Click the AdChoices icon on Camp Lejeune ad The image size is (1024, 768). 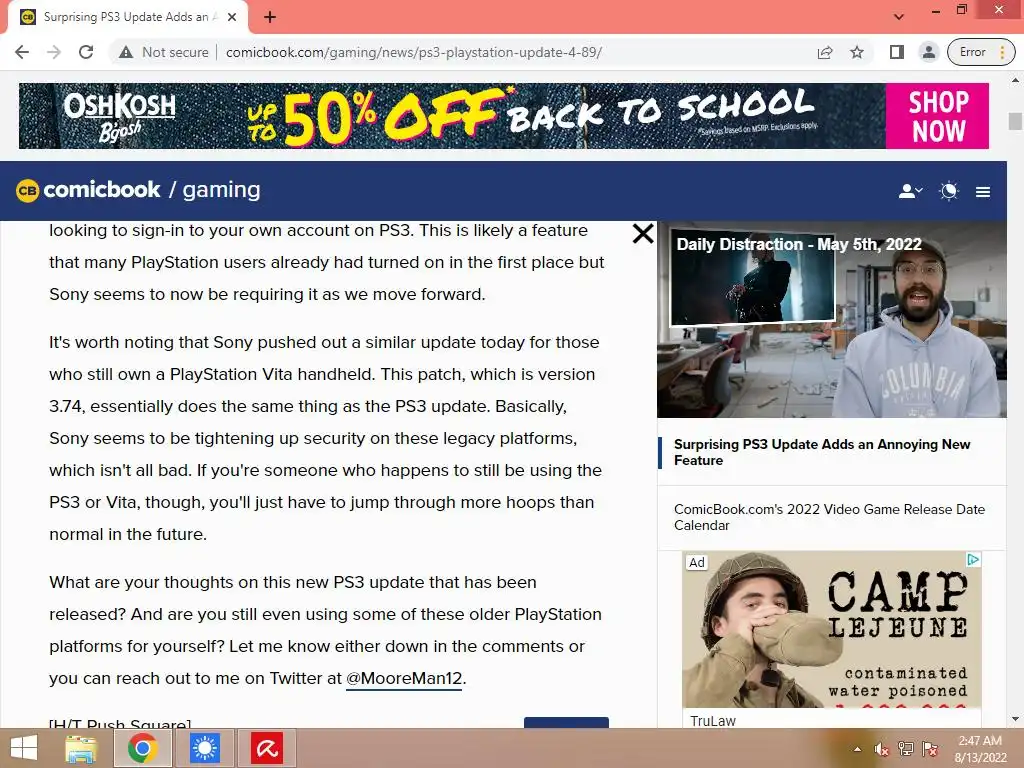tap(973, 560)
